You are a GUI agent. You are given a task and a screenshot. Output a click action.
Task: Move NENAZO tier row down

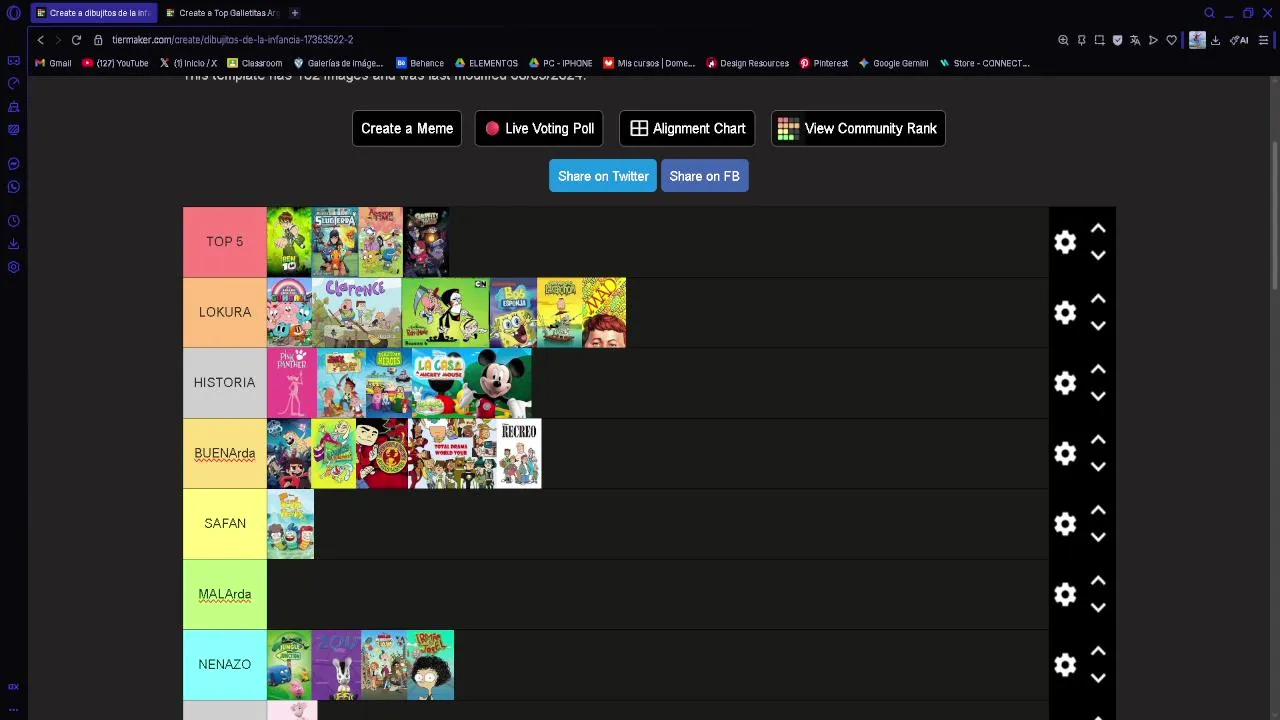1098,678
